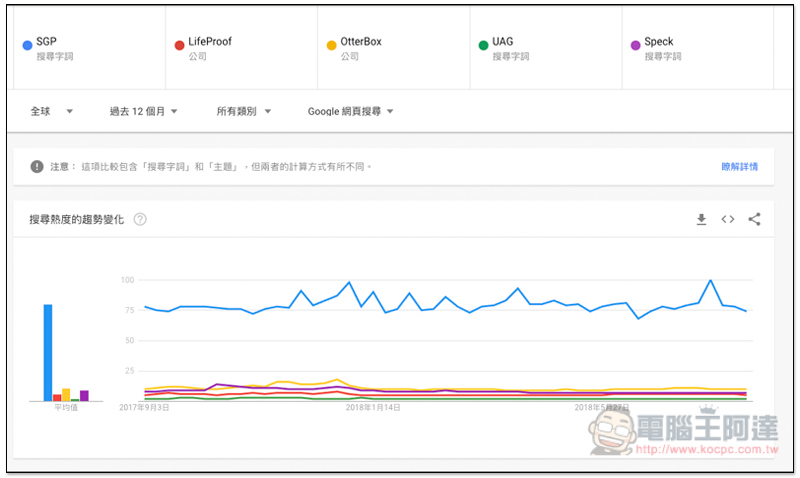This screenshot has height=478, width=800.
Task: Share the interest over time chart
Action: point(754,219)
